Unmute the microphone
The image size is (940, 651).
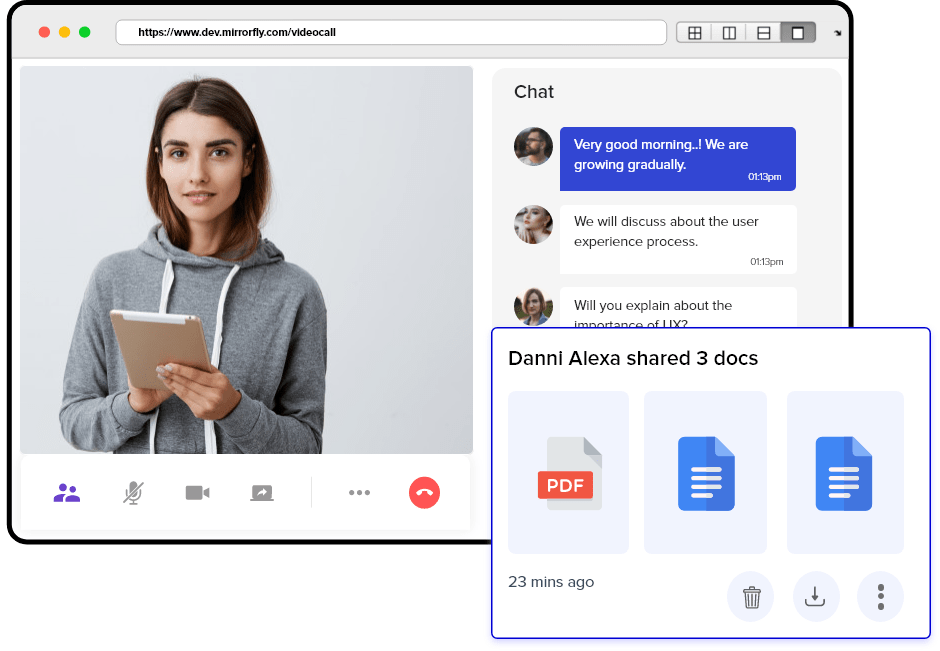pos(131,492)
